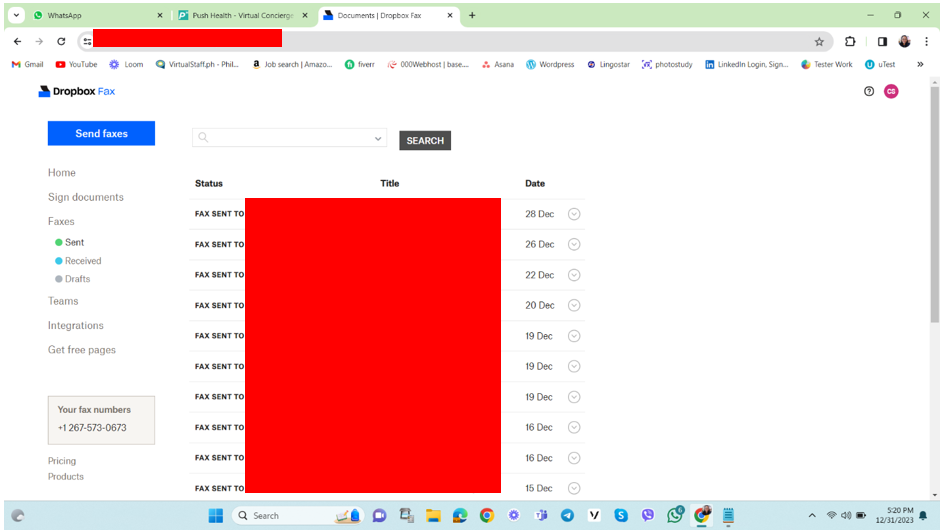This screenshot has height=532, width=945.
Task: Open Windows Start menu
Action: 216,516
